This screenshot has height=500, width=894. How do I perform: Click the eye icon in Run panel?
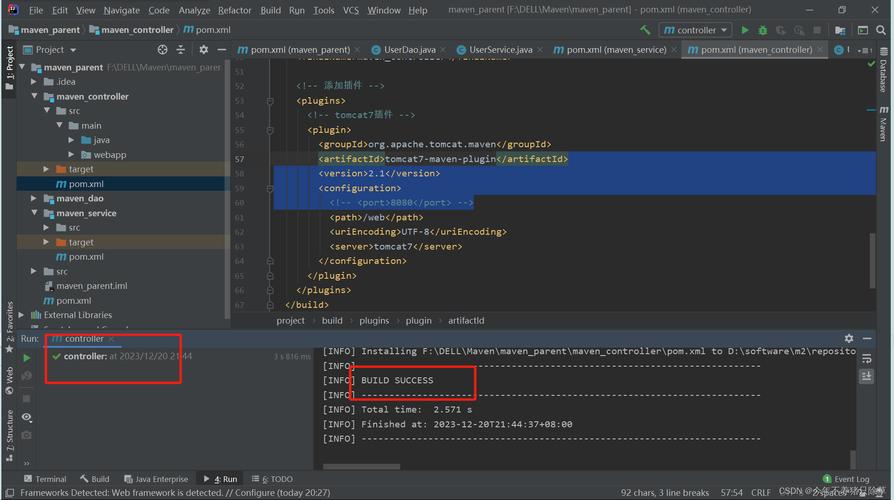27,417
